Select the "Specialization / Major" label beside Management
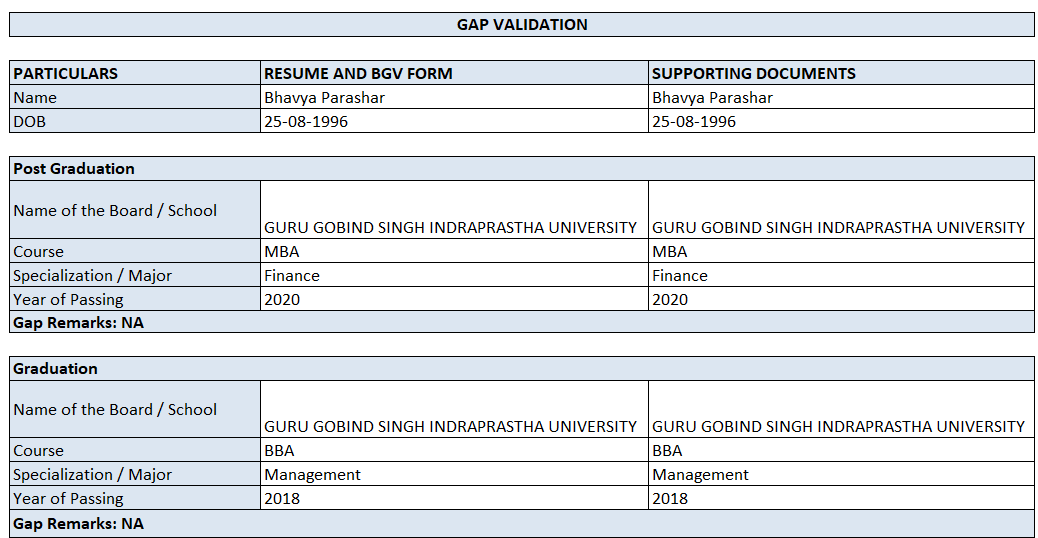This screenshot has width=1038, height=538. (135, 475)
